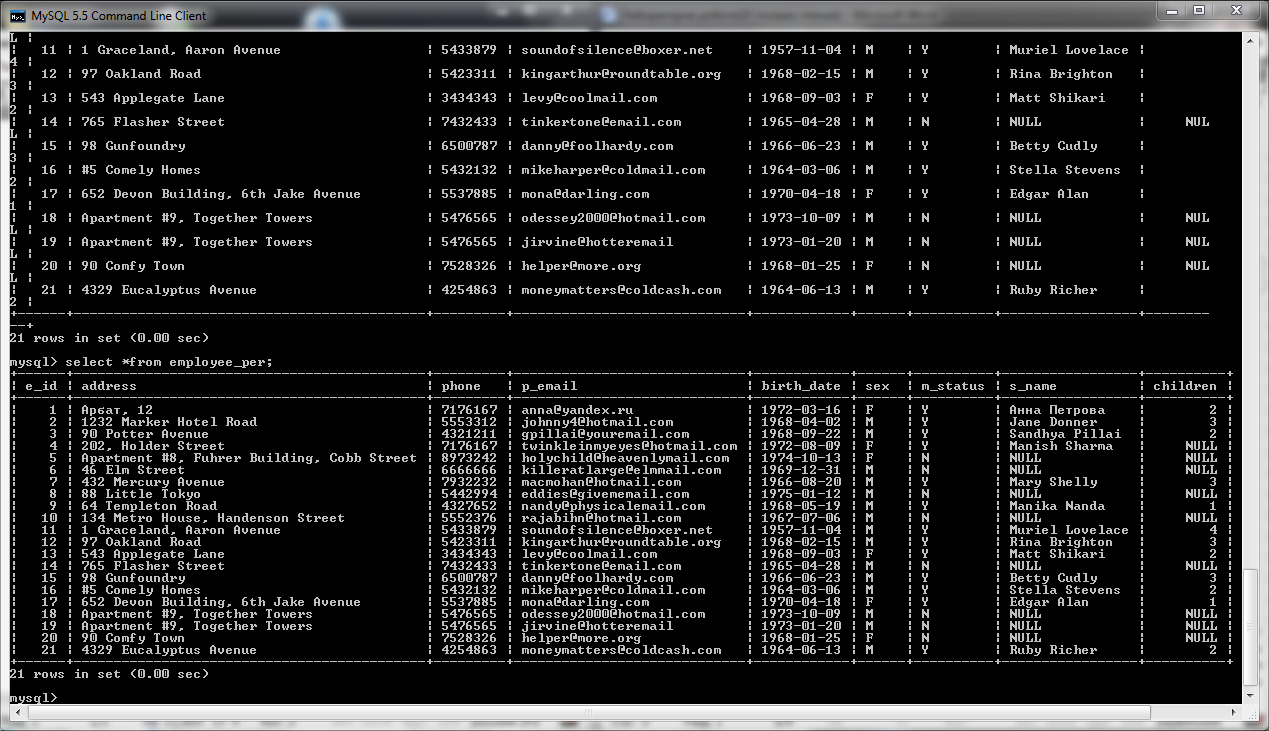Click the phone number 5552376
Screen dimensions: 1269x731
[469, 518]
